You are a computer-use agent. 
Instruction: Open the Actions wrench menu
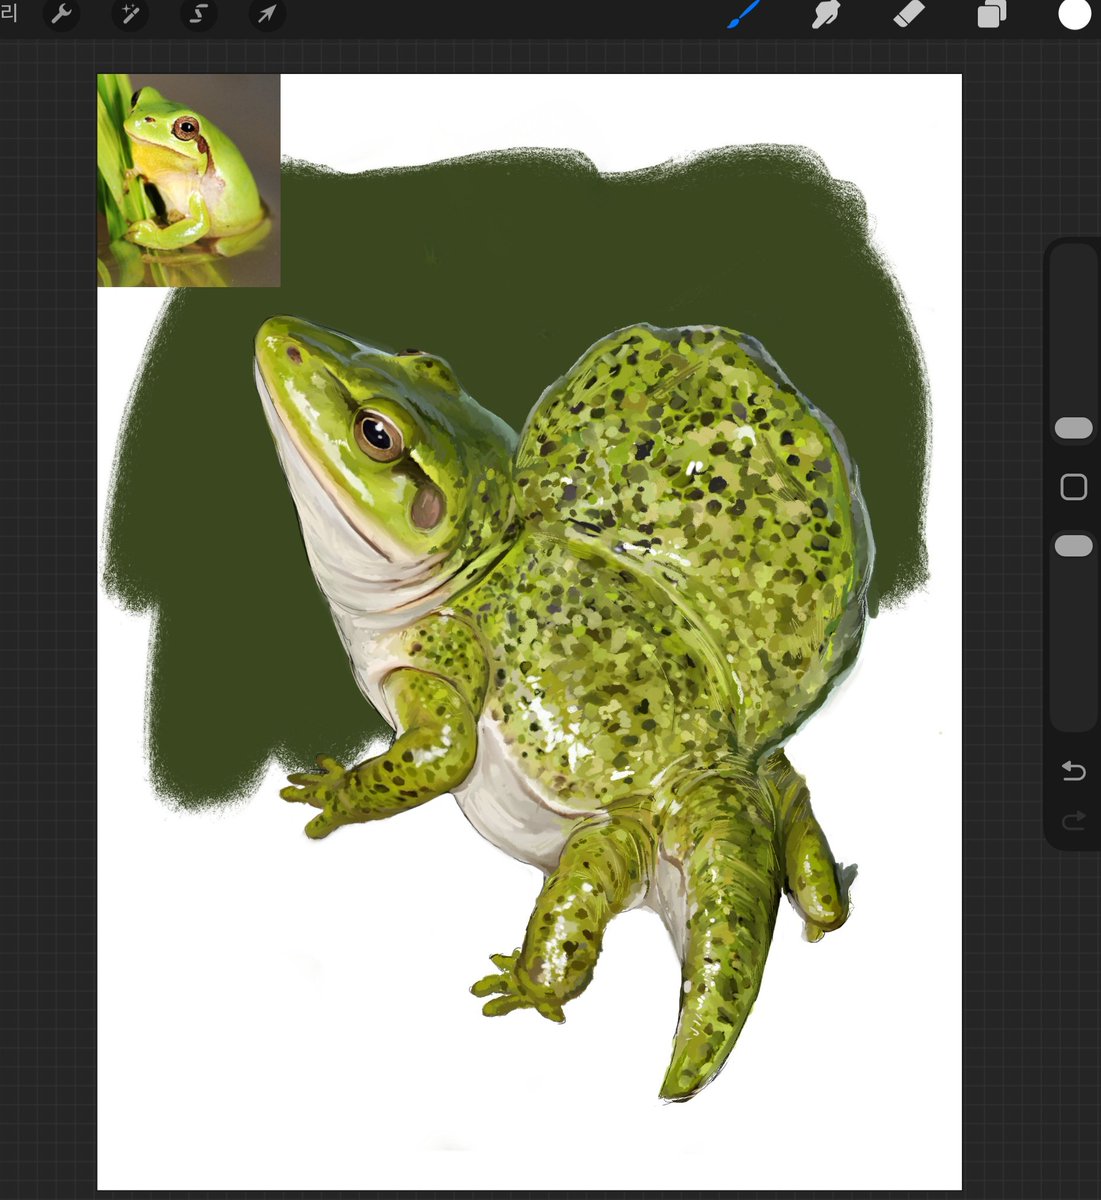(61, 14)
